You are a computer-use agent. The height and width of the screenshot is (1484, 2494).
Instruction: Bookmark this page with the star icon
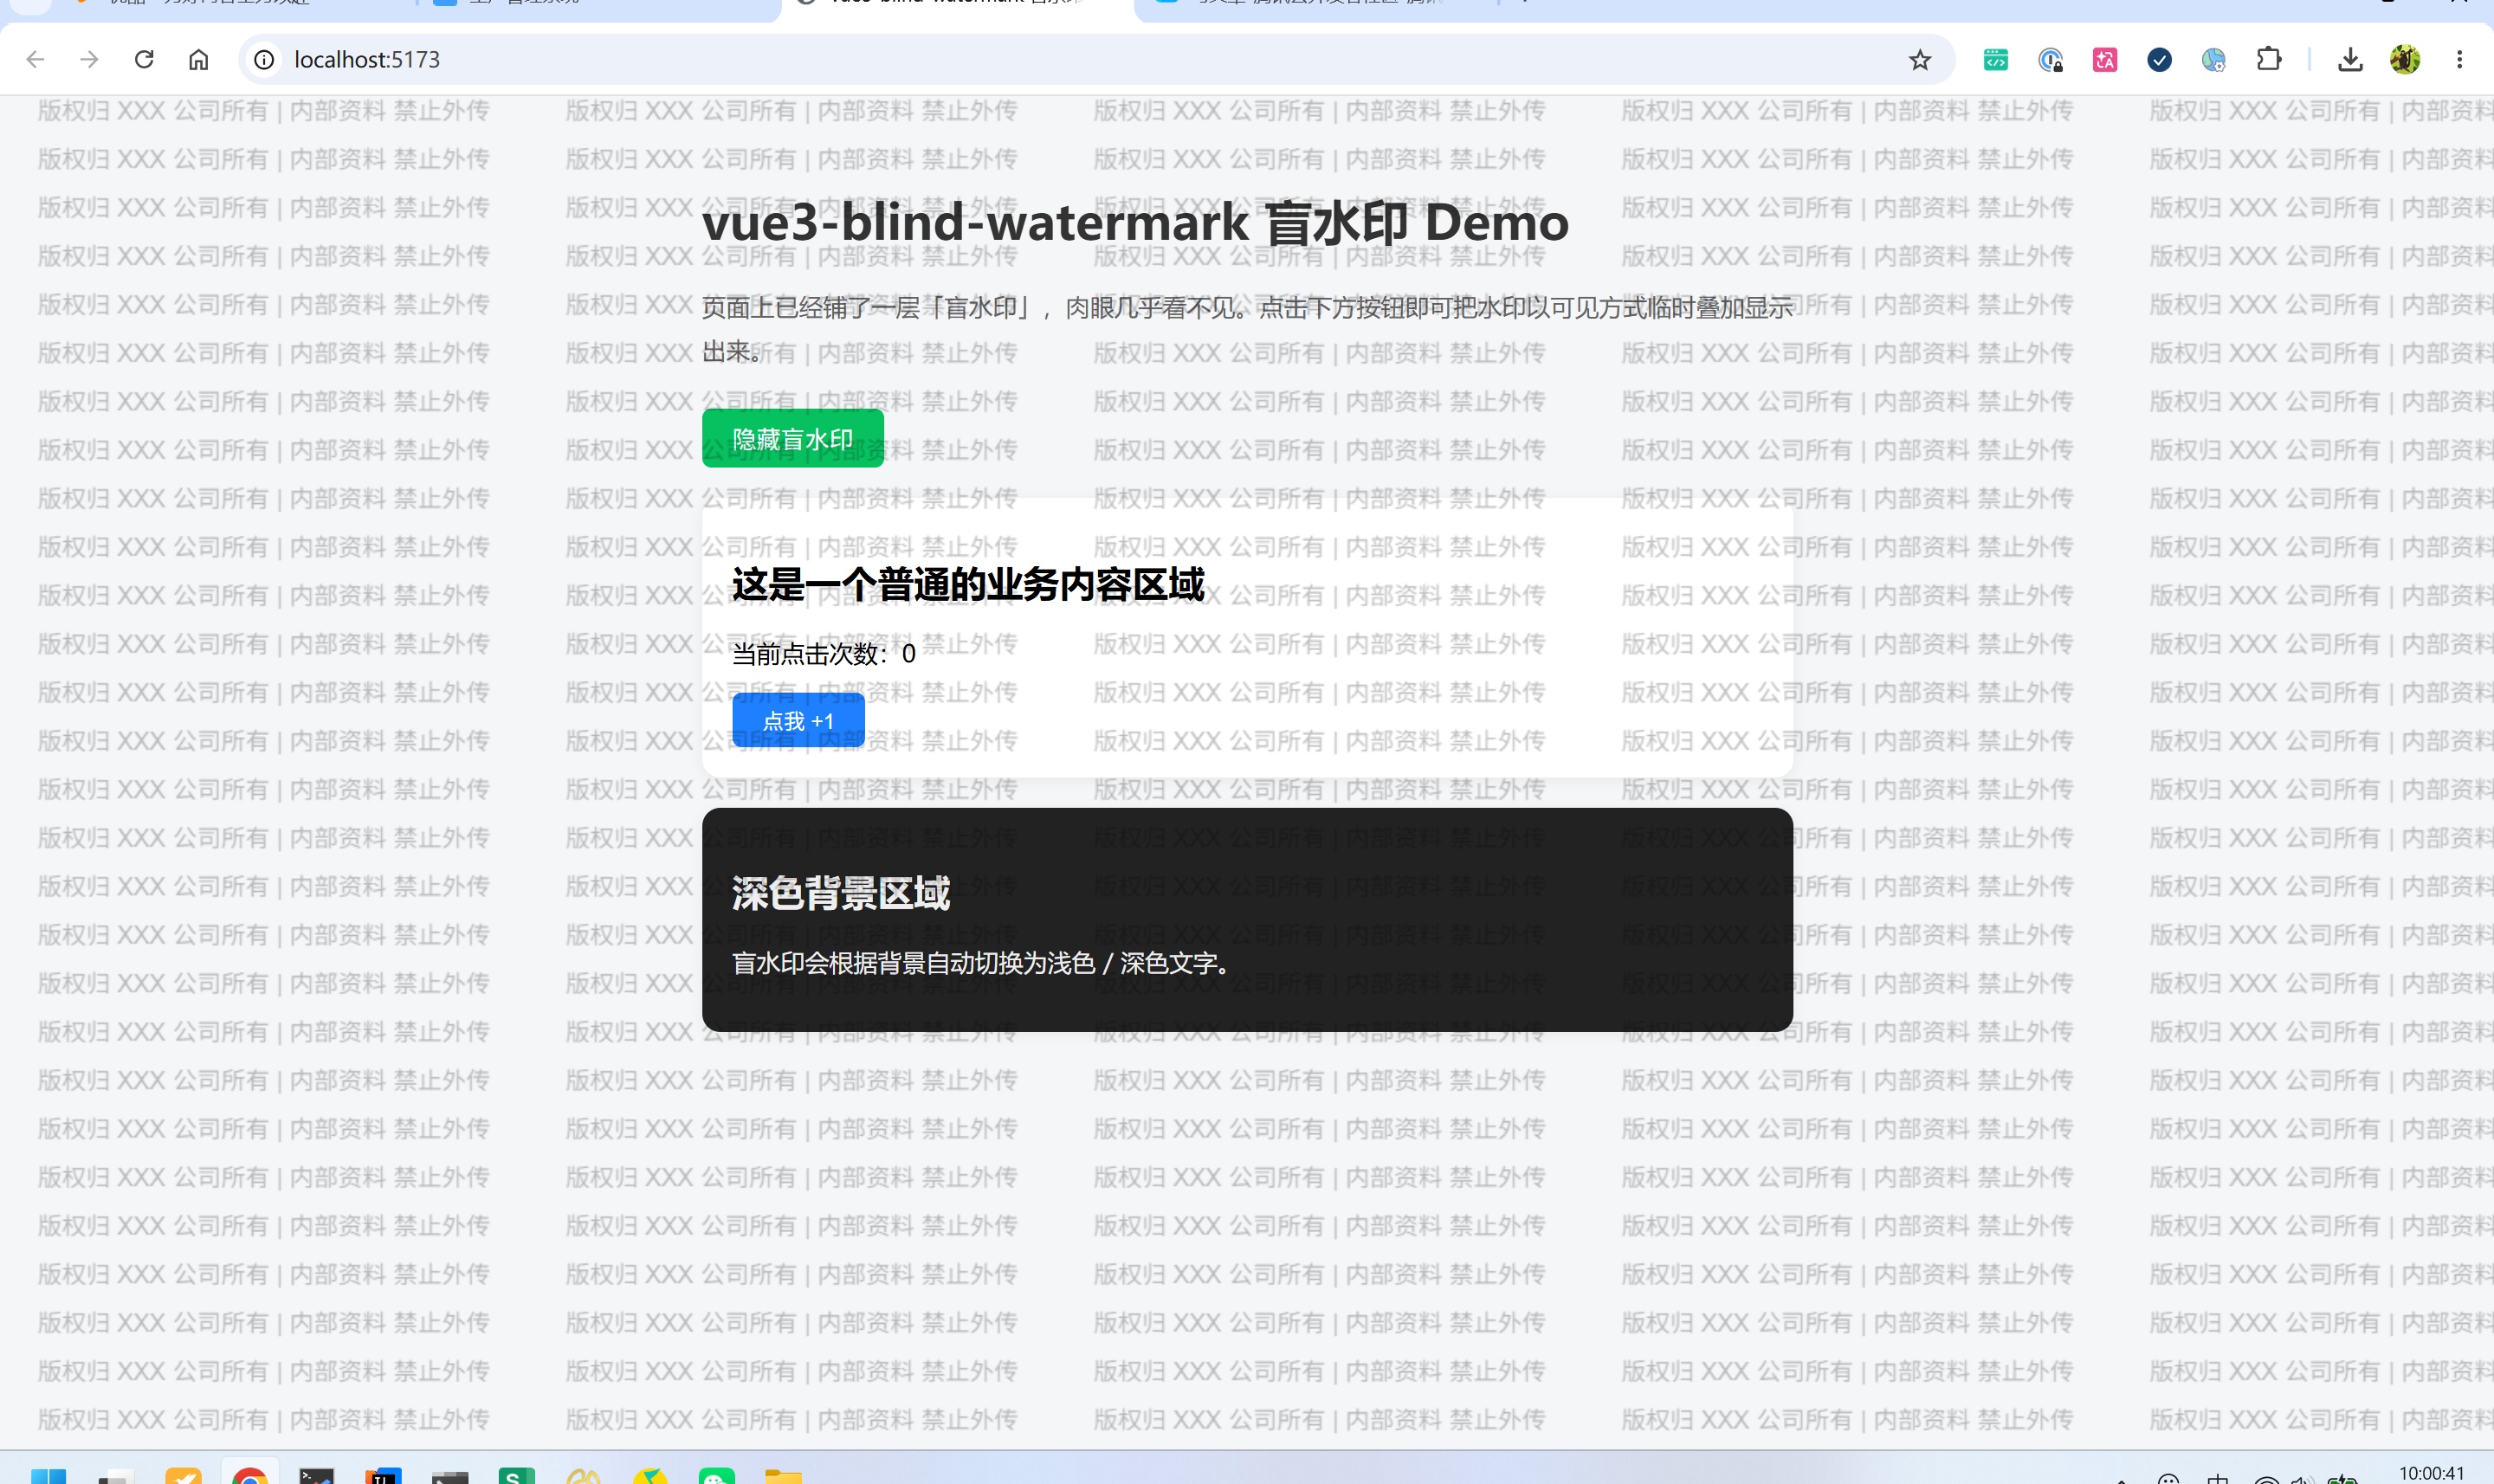(1919, 60)
